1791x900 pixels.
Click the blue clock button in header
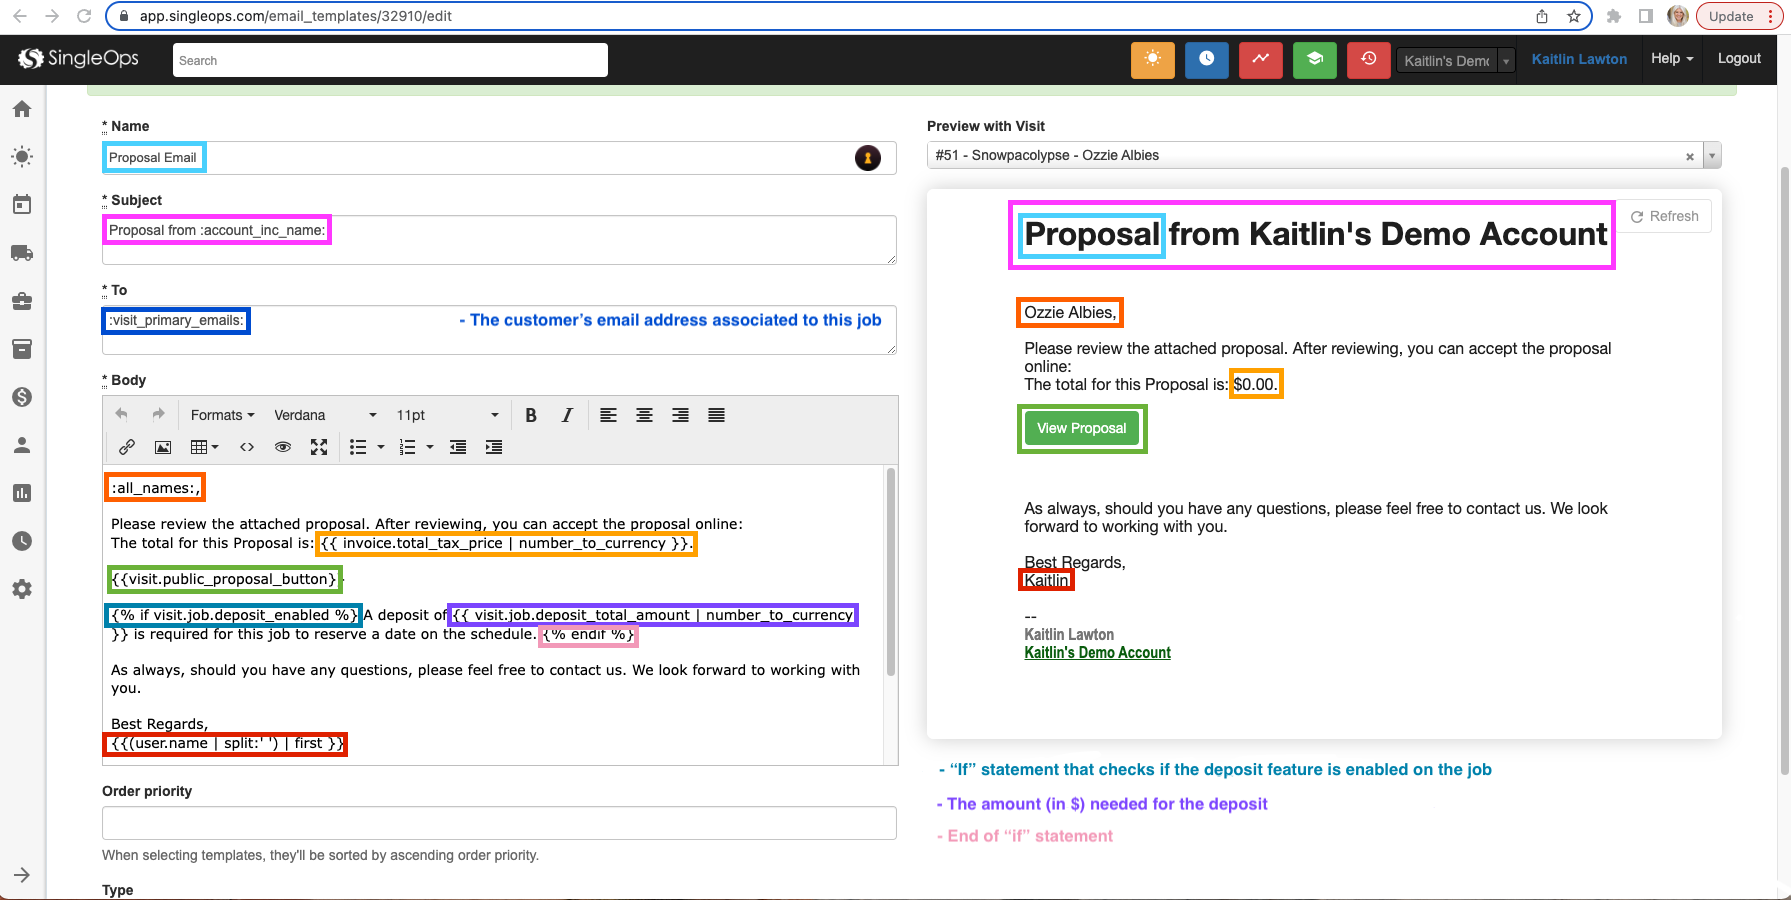click(x=1206, y=60)
